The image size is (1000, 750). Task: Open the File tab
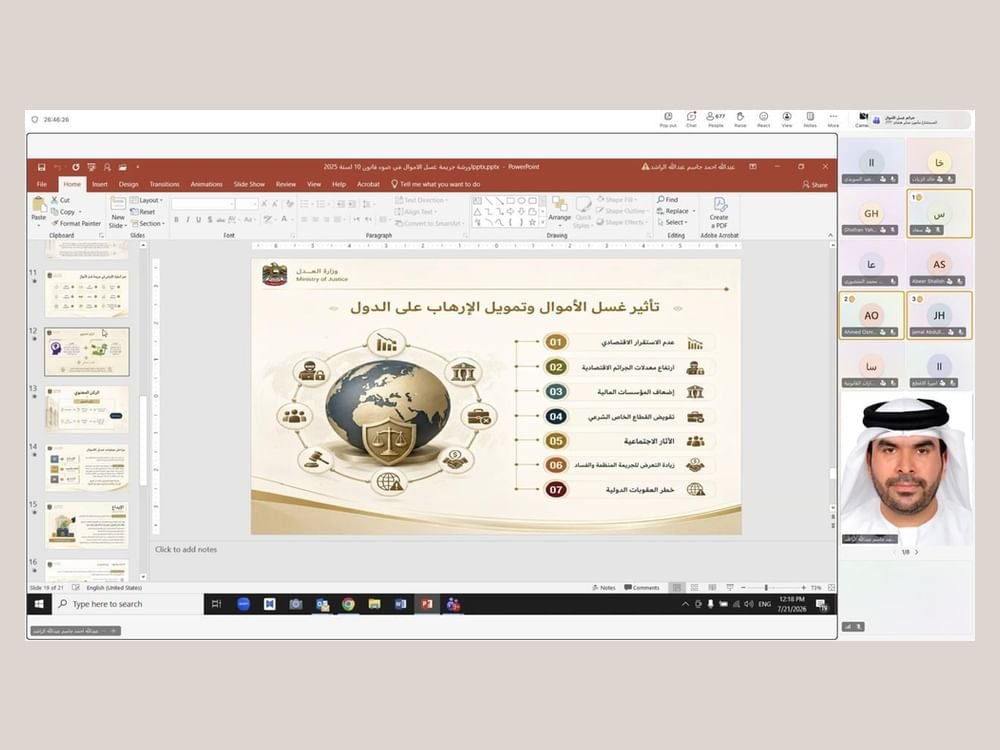(42, 184)
